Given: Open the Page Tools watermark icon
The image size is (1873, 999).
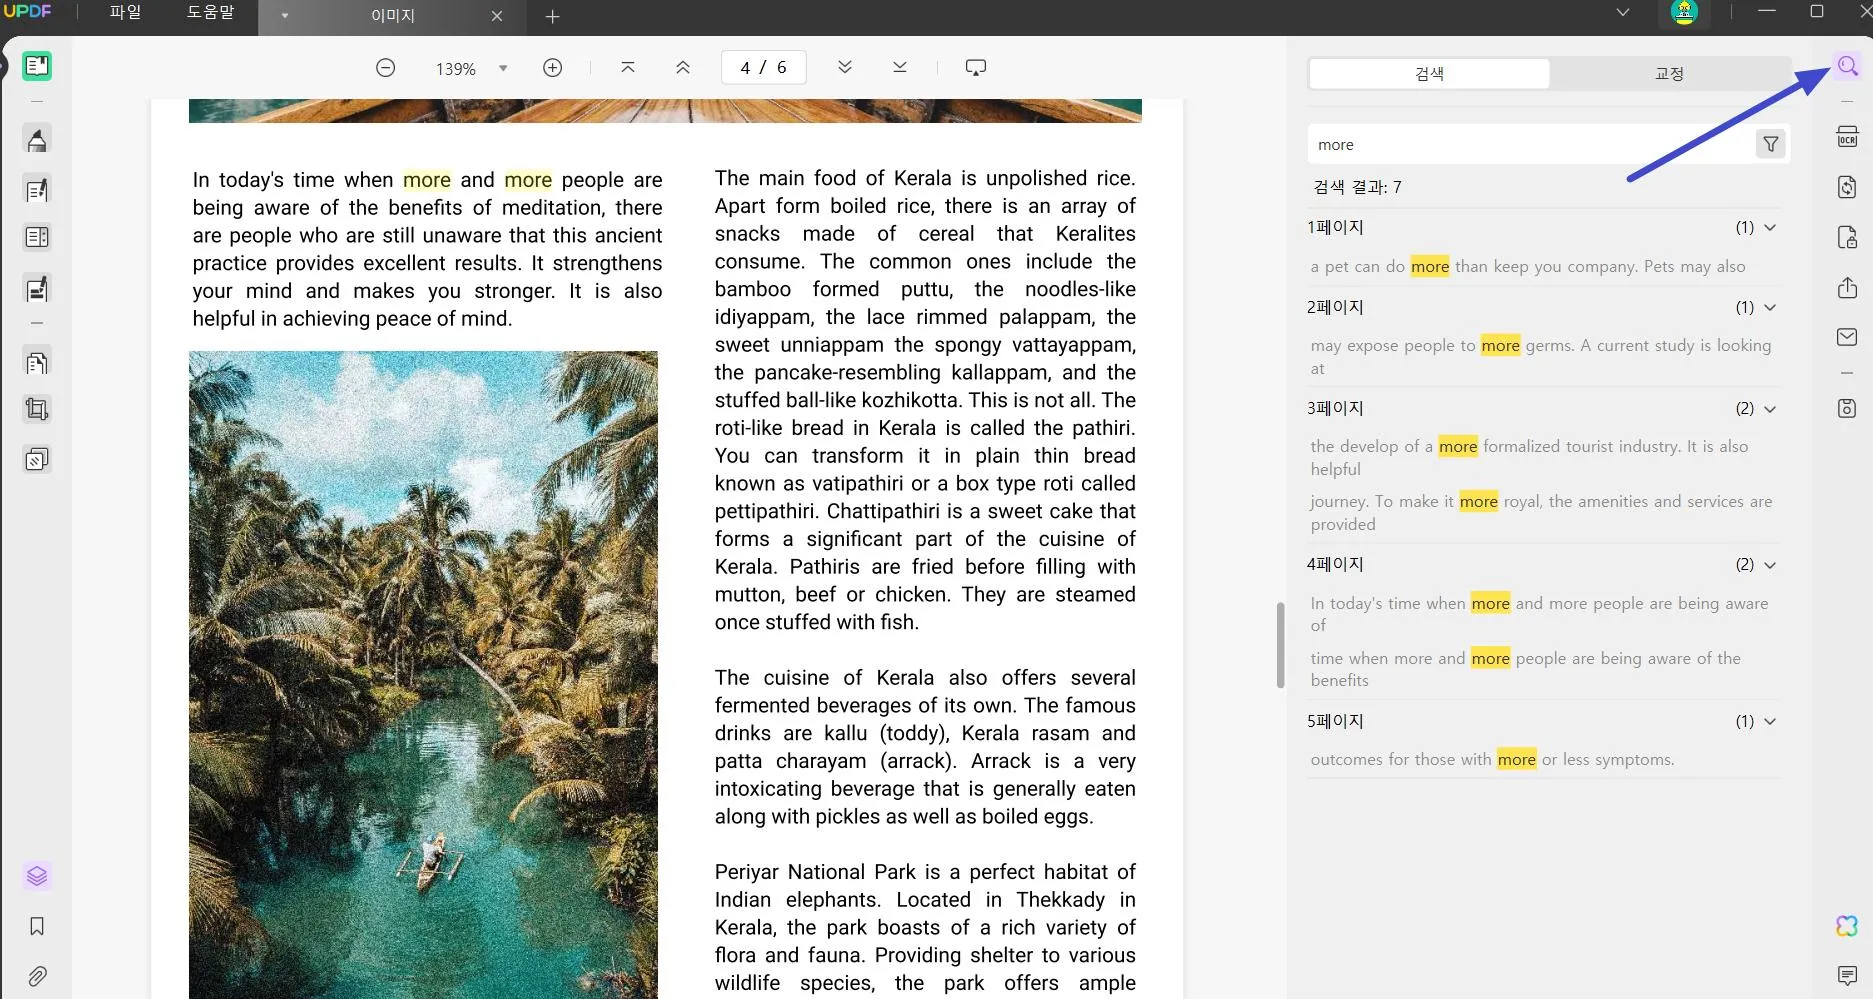Looking at the screenshot, I should pyautogui.click(x=37, y=459).
